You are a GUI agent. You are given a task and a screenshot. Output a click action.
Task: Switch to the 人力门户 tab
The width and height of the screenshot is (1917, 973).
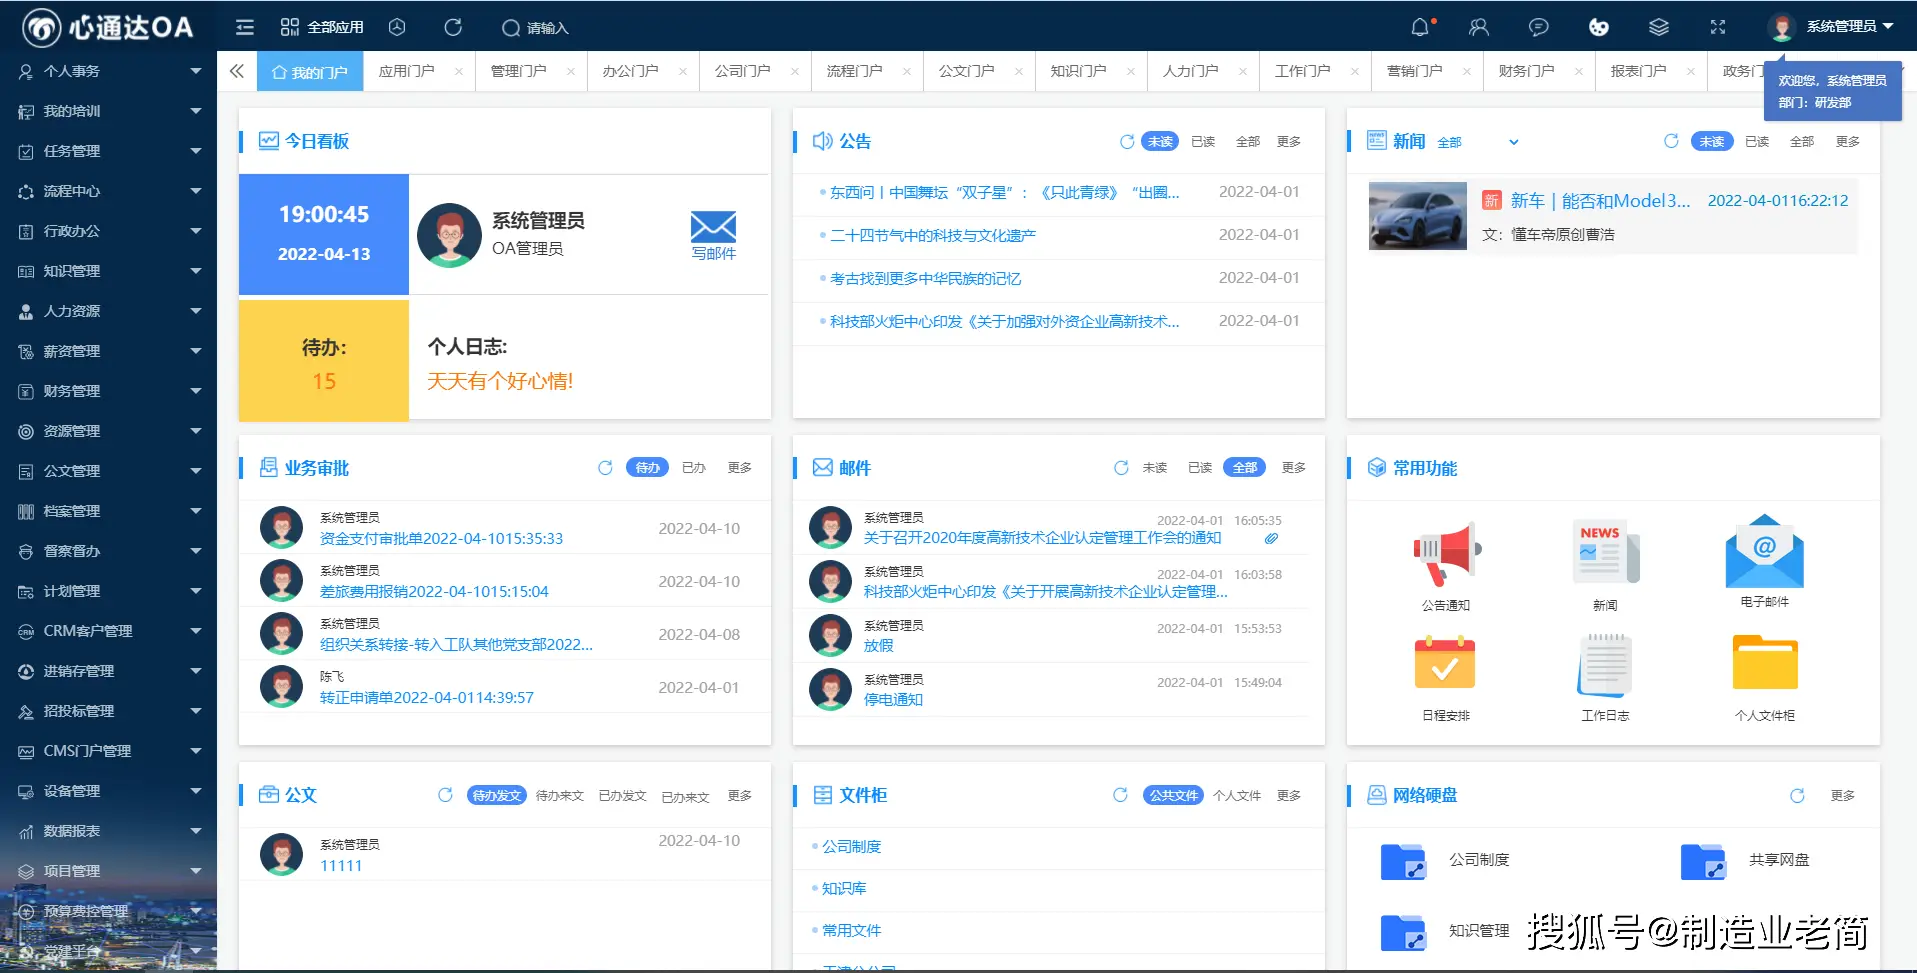[x=1190, y=71]
